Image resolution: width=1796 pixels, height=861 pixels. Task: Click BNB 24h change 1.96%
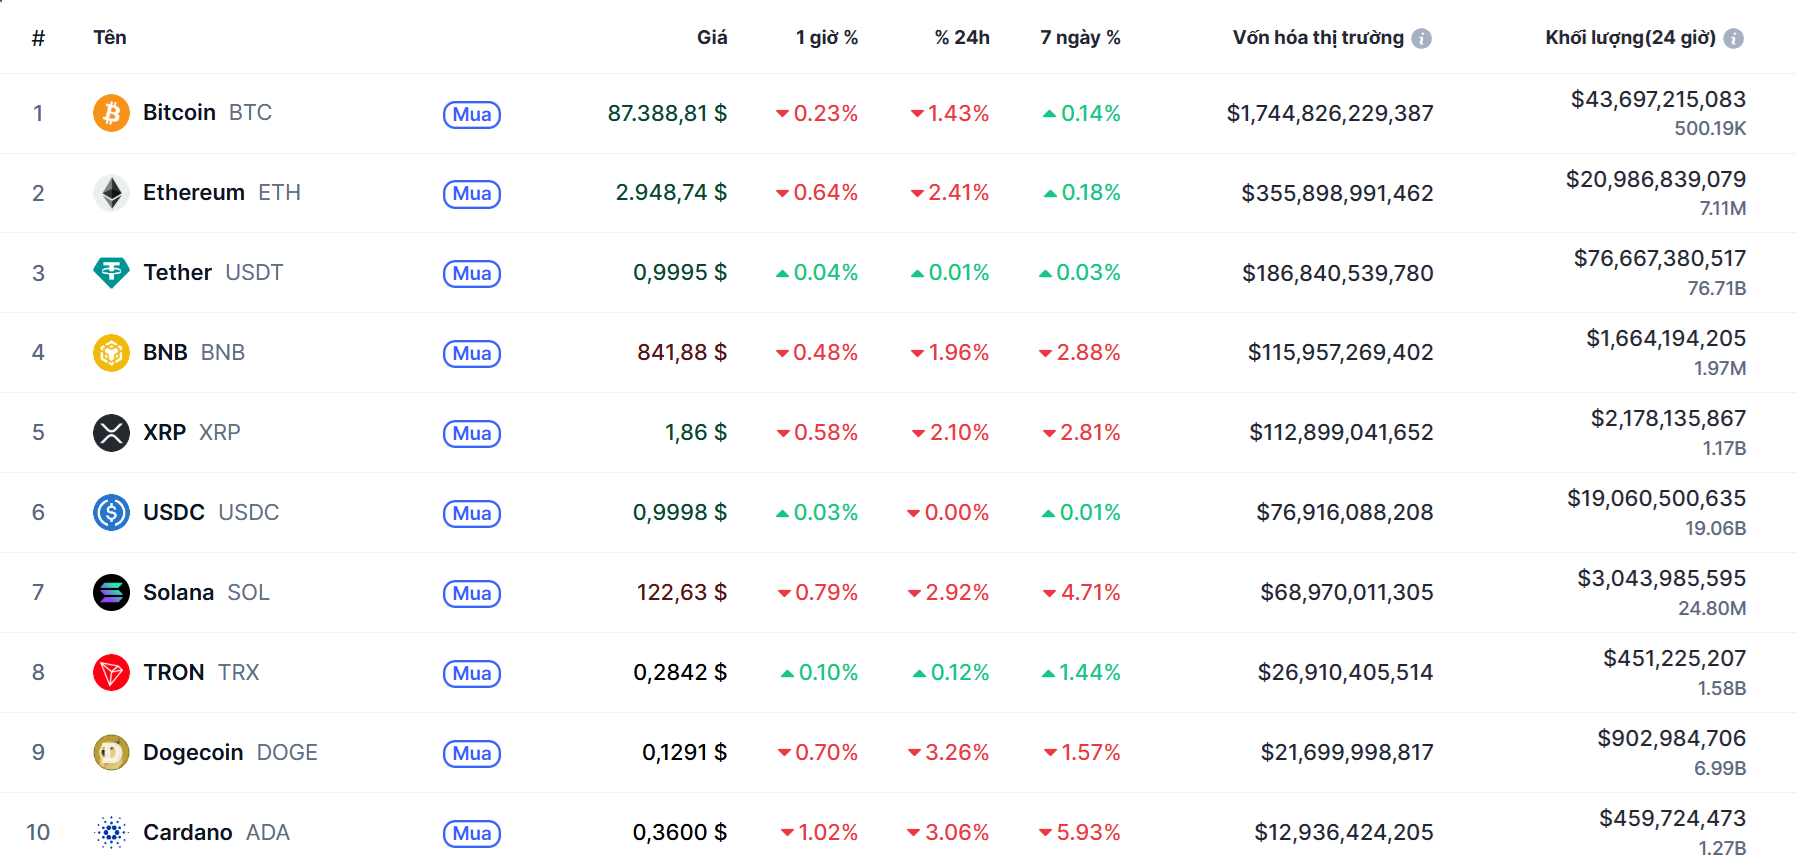pyautogui.click(x=949, y=352)
